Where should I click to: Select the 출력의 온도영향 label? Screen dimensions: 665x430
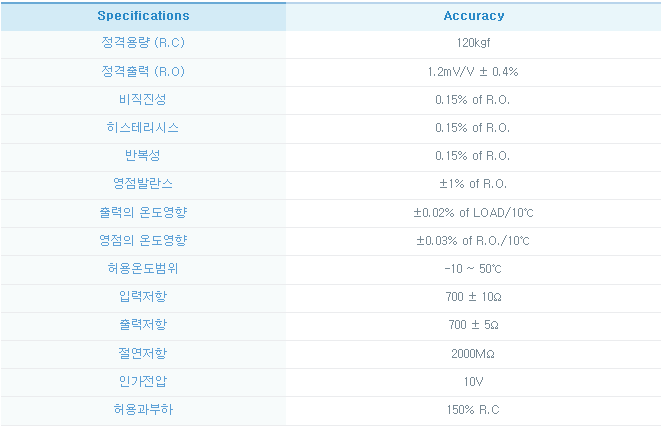(143, 212)
